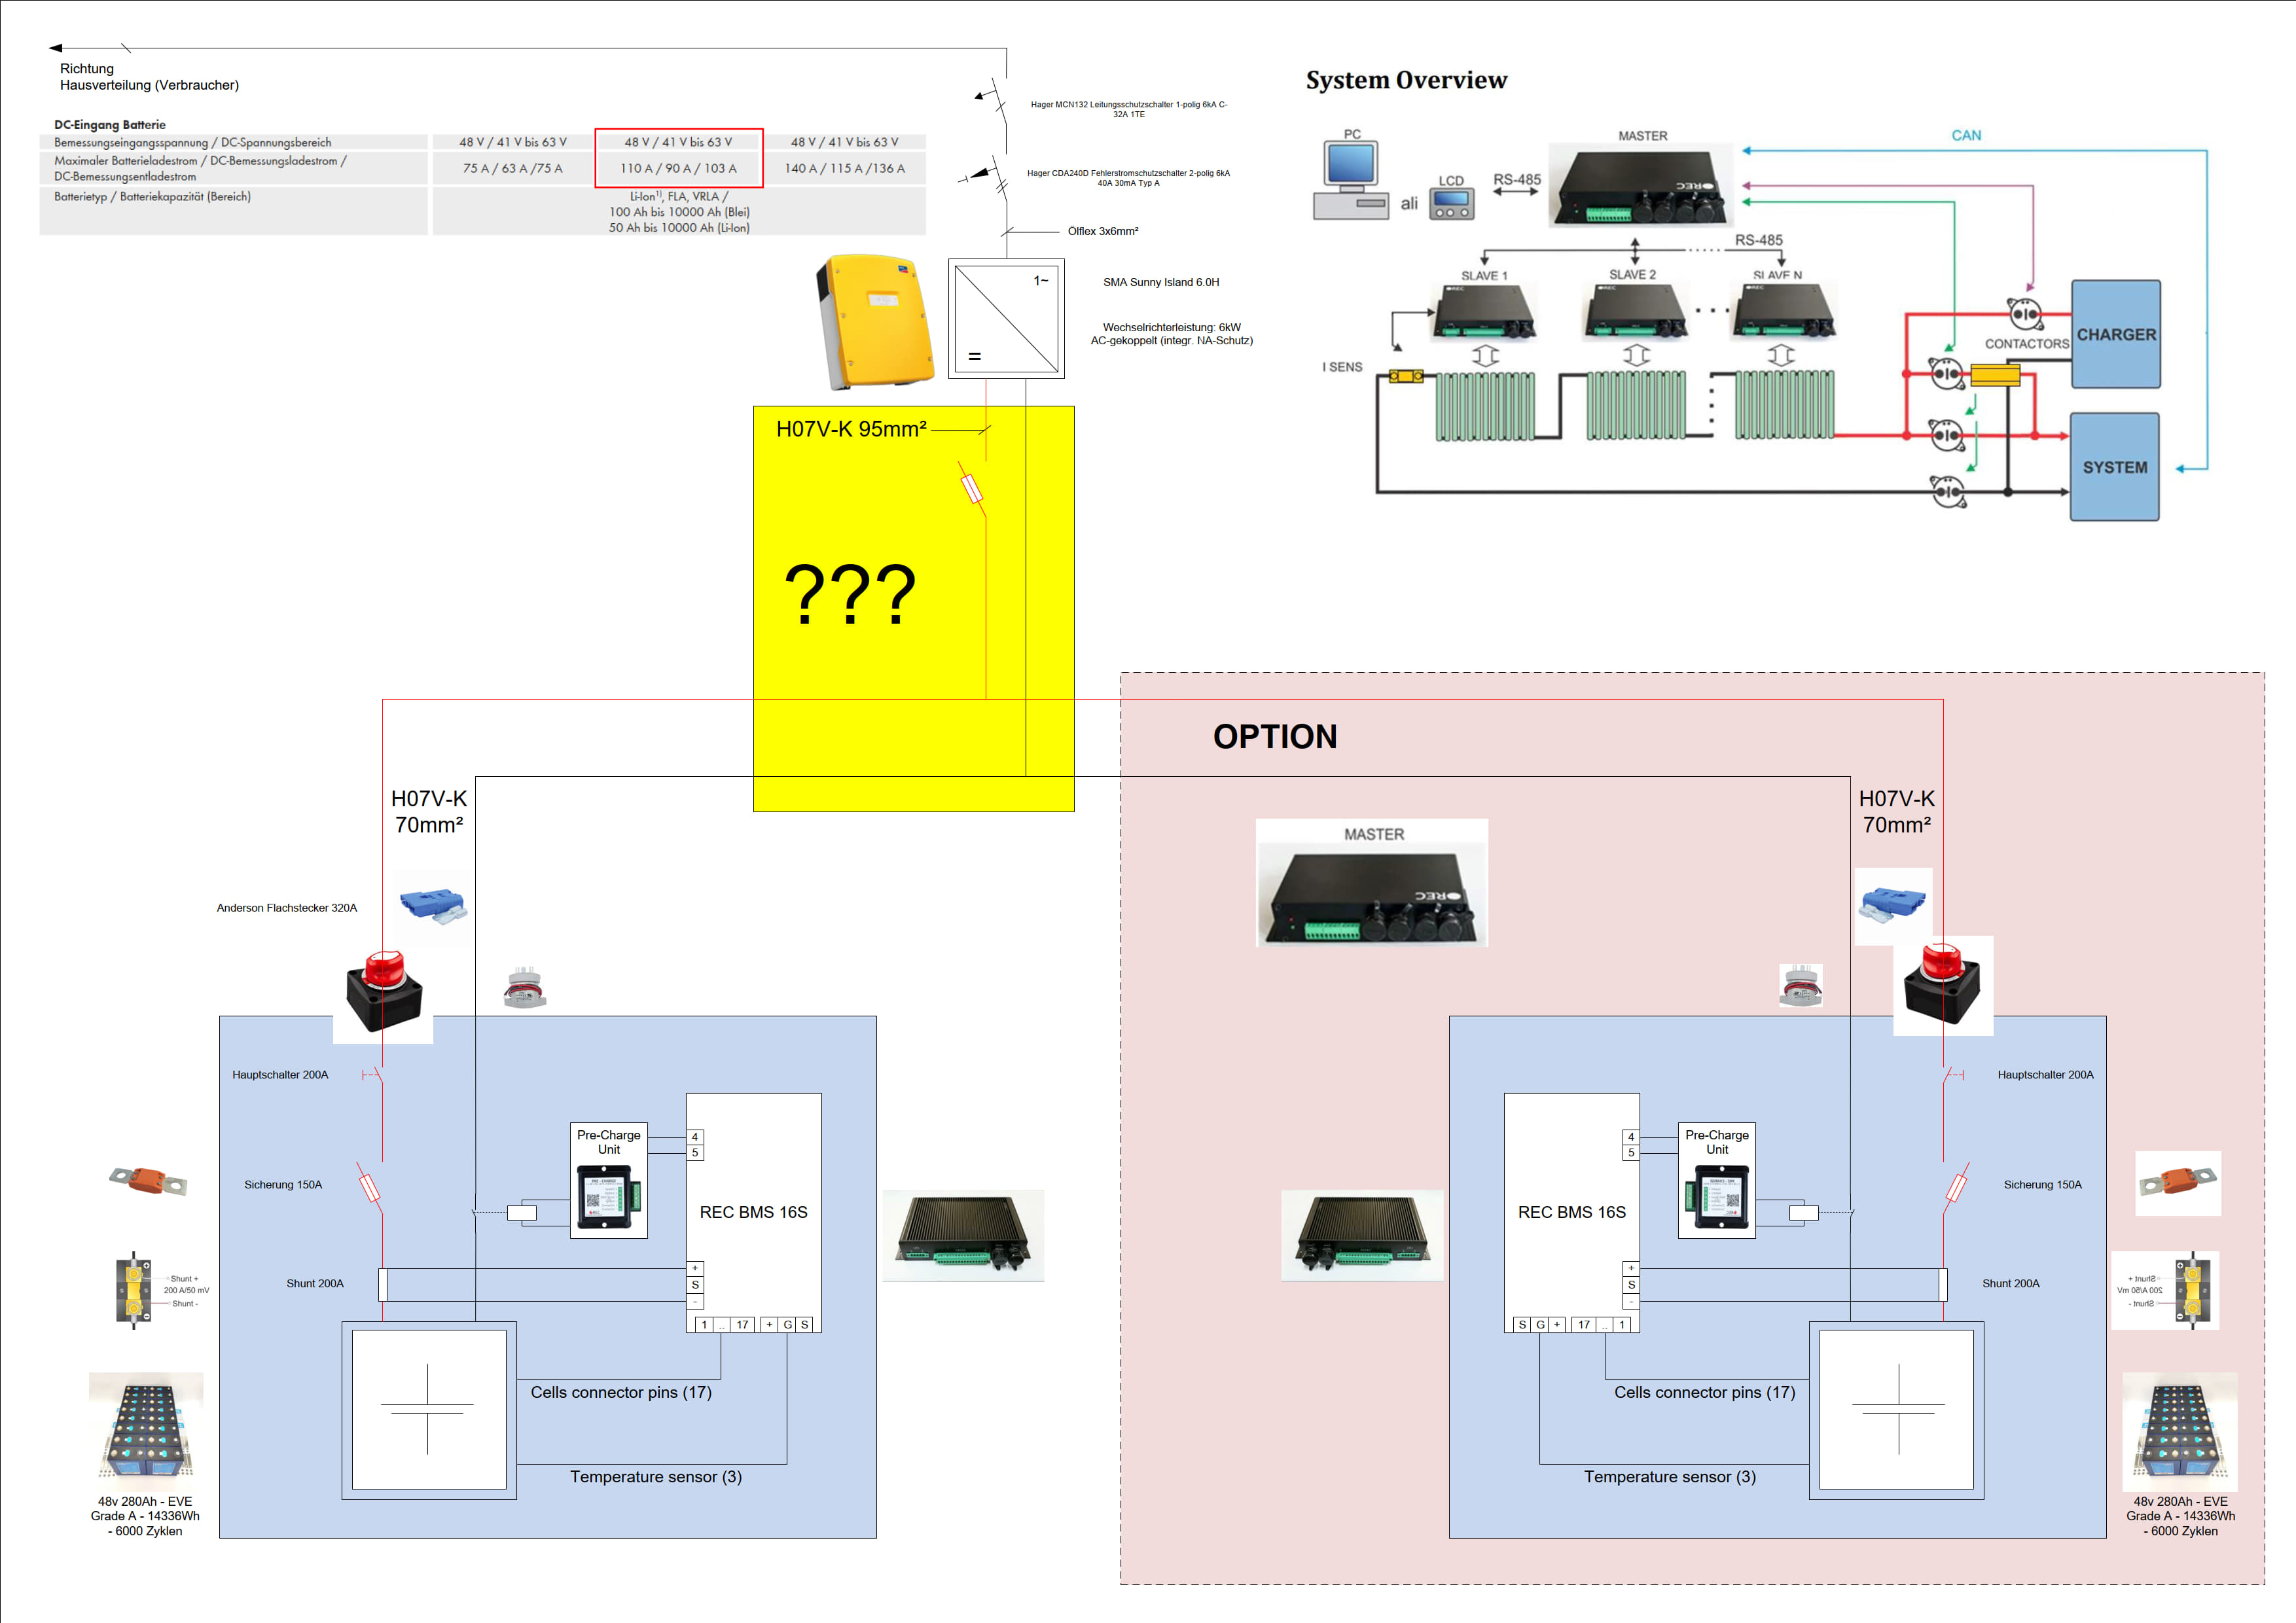
Task: Click the right blue Anderson connector image
Action: tap(1893, 906)
